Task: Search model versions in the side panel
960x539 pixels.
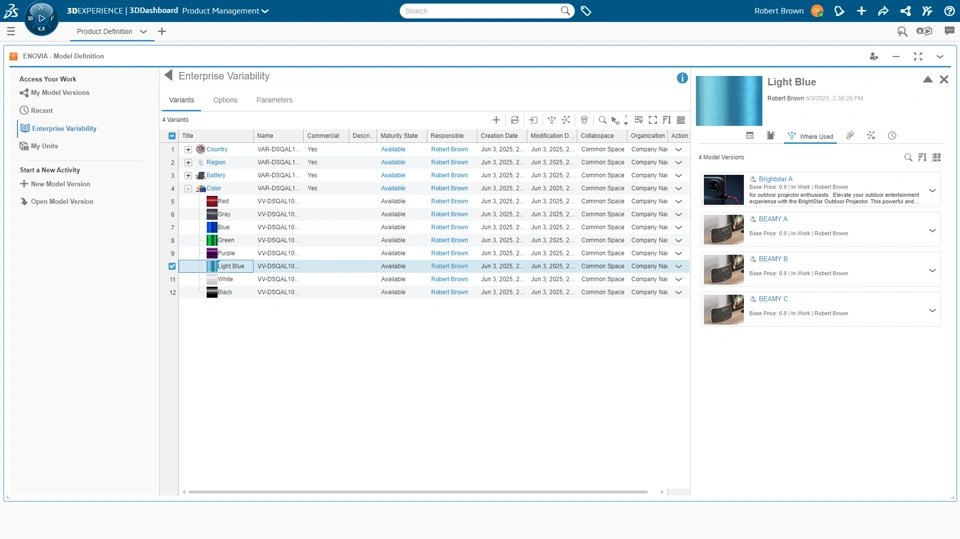Action: (908, 157)
